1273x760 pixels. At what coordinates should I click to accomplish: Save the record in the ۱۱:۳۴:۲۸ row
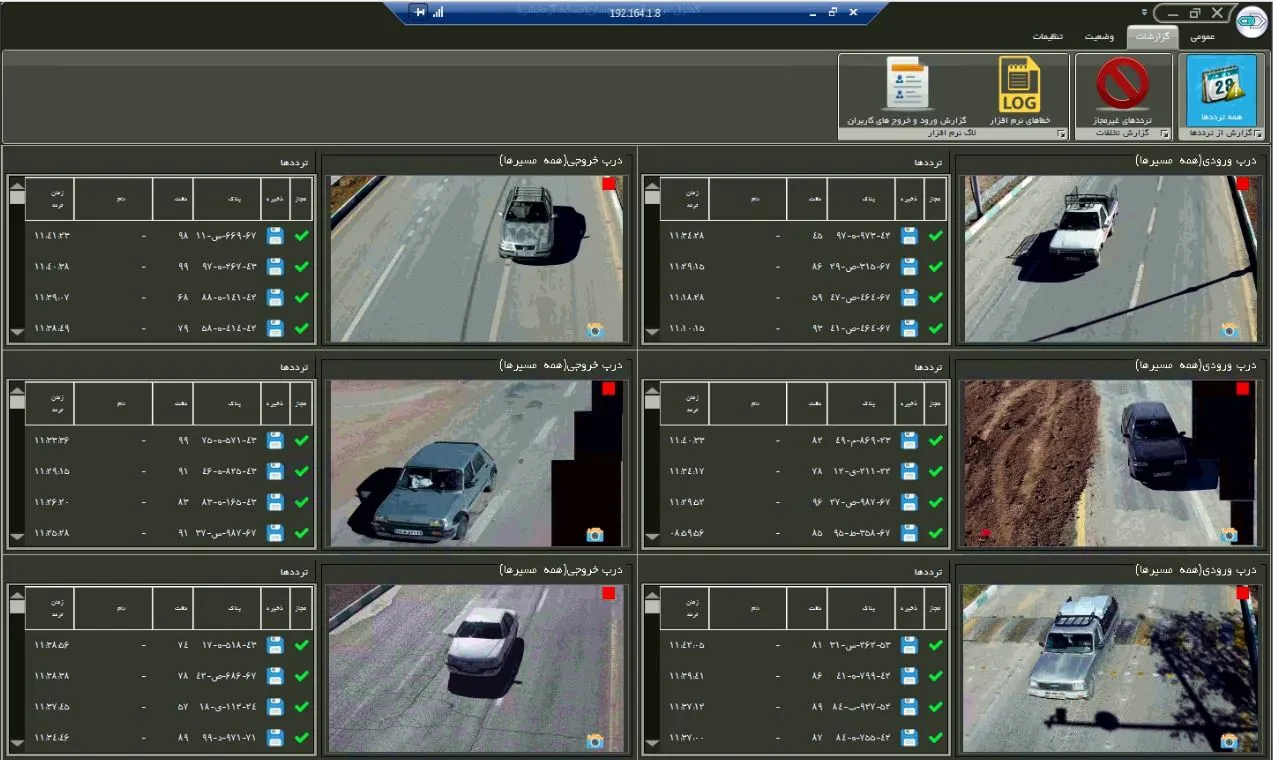click(x=909, y=236)
